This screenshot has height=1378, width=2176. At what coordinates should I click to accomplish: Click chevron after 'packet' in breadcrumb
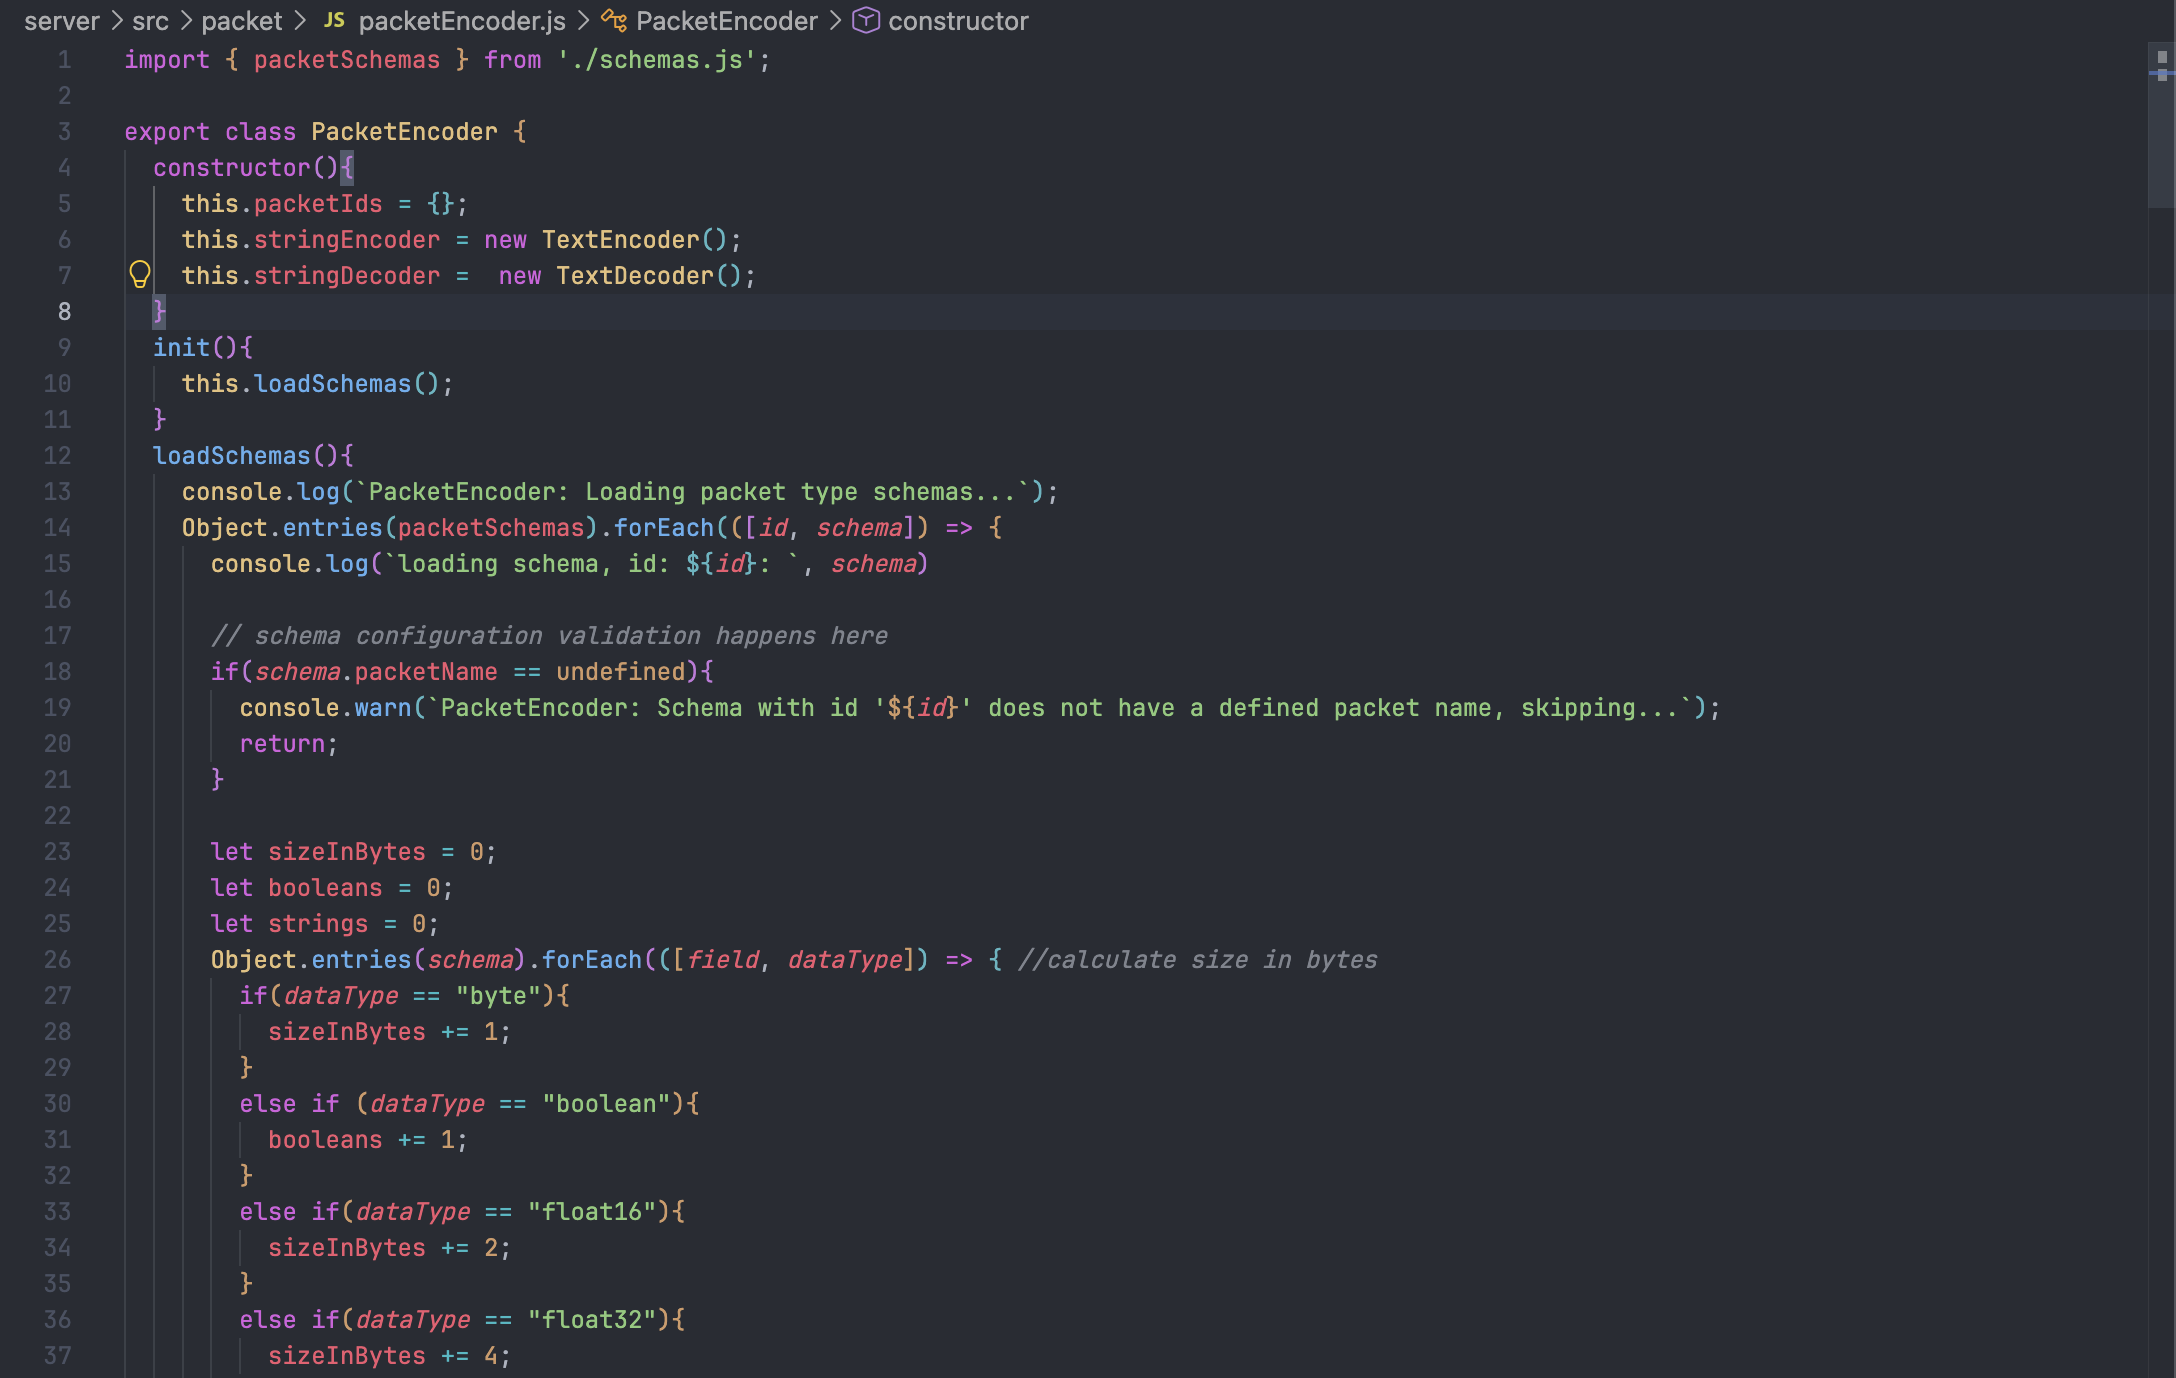pos(299,21)
